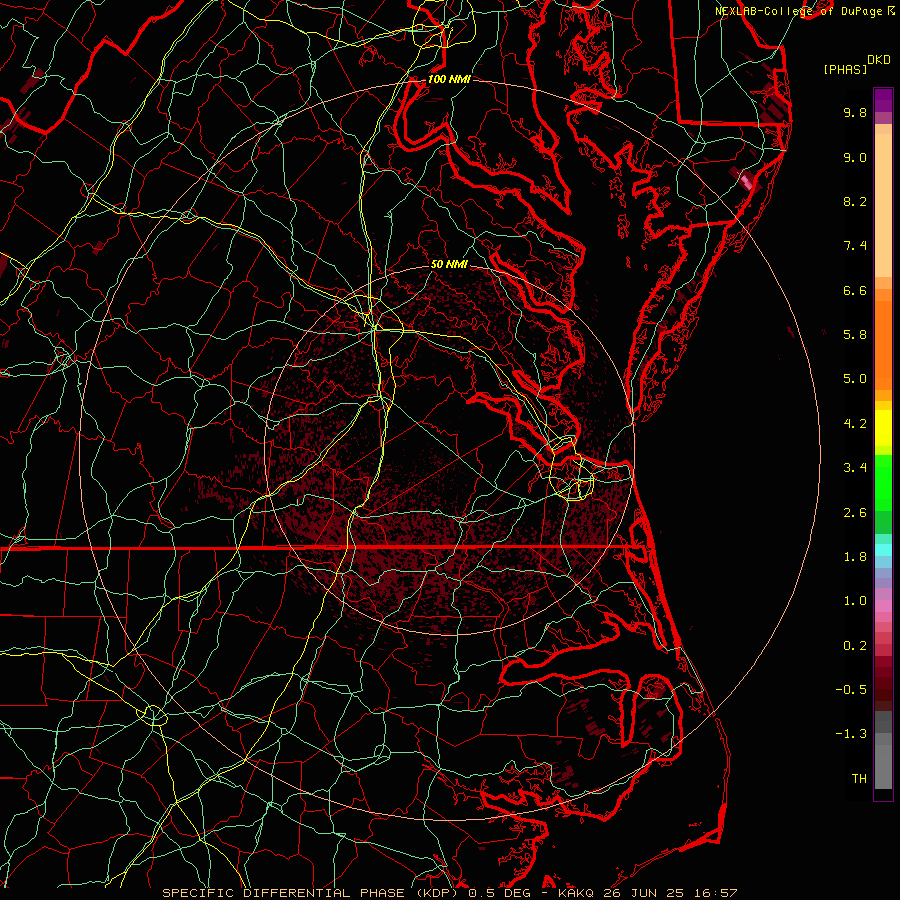Select the 6.6 scale value label
The width and height of the screenshot is (900, 900).
tap(855, 290)
